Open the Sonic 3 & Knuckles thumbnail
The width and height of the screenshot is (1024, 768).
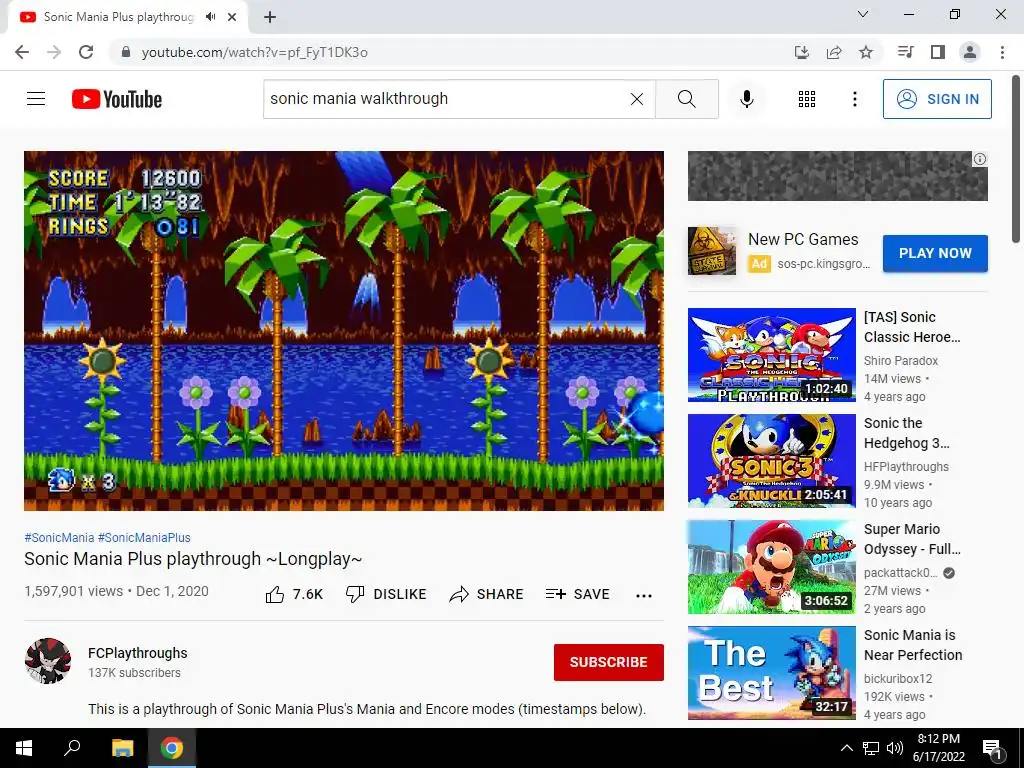(771, 460)
